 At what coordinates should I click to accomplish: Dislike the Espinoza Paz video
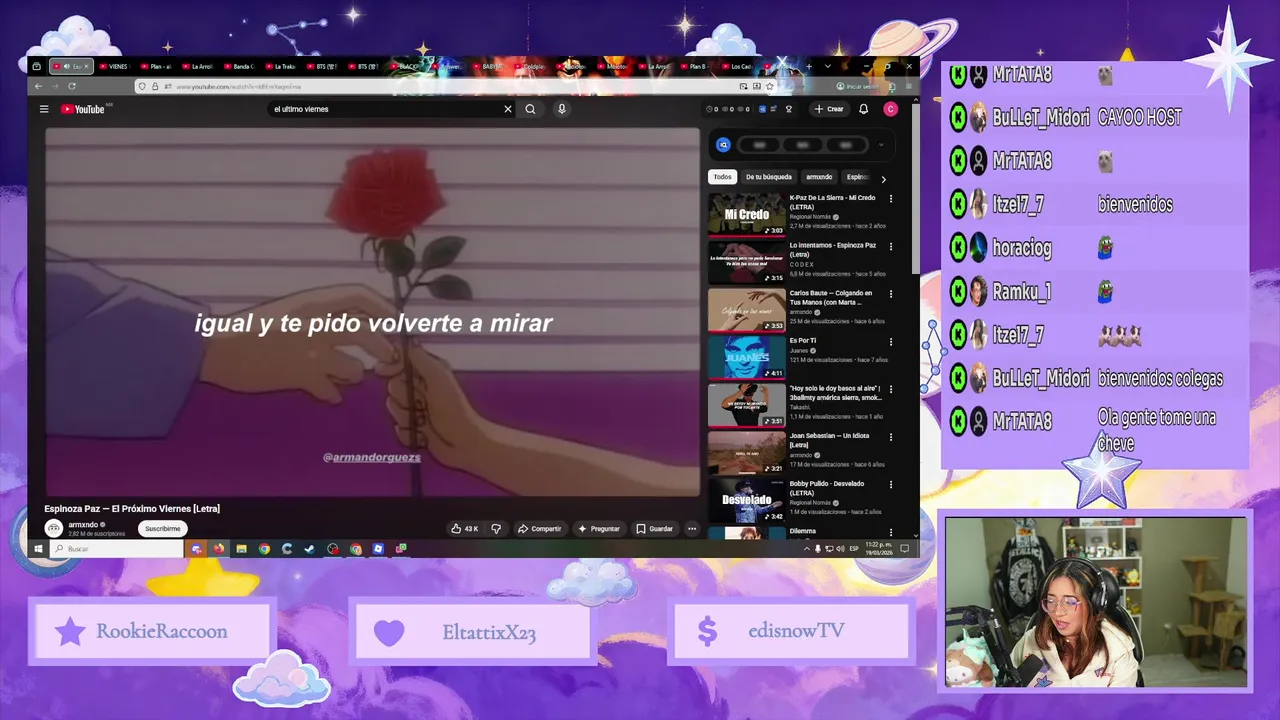click(x=496, y=528)
